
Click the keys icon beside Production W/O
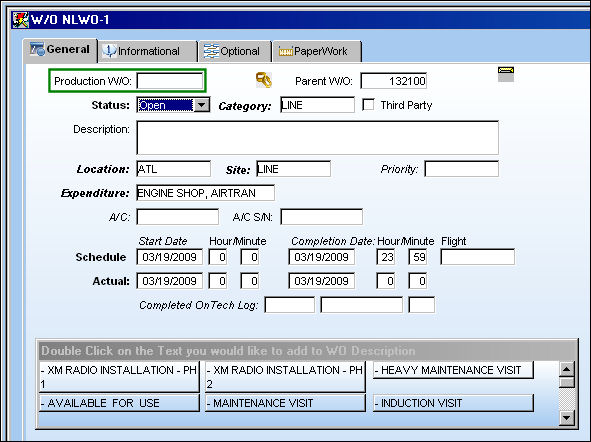(x=263, y=80)
